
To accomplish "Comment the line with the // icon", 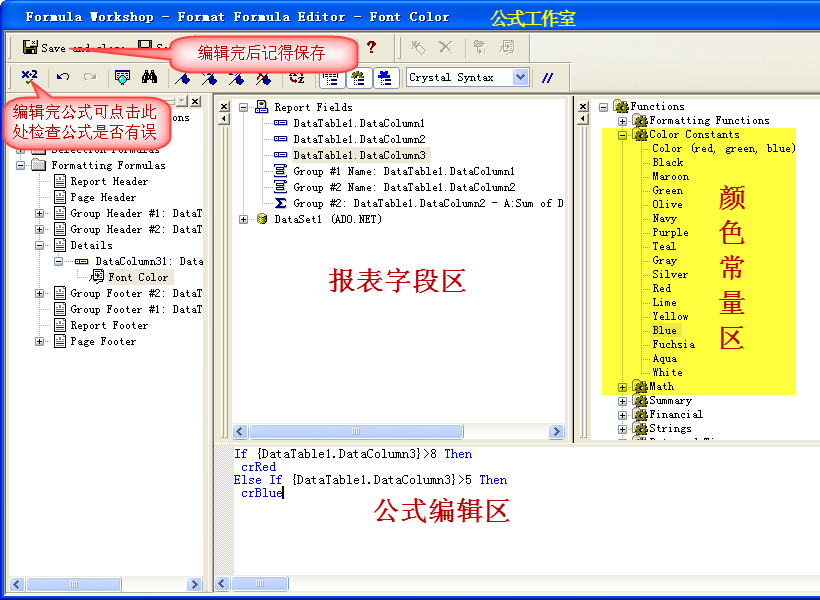I will pos(547,78).
